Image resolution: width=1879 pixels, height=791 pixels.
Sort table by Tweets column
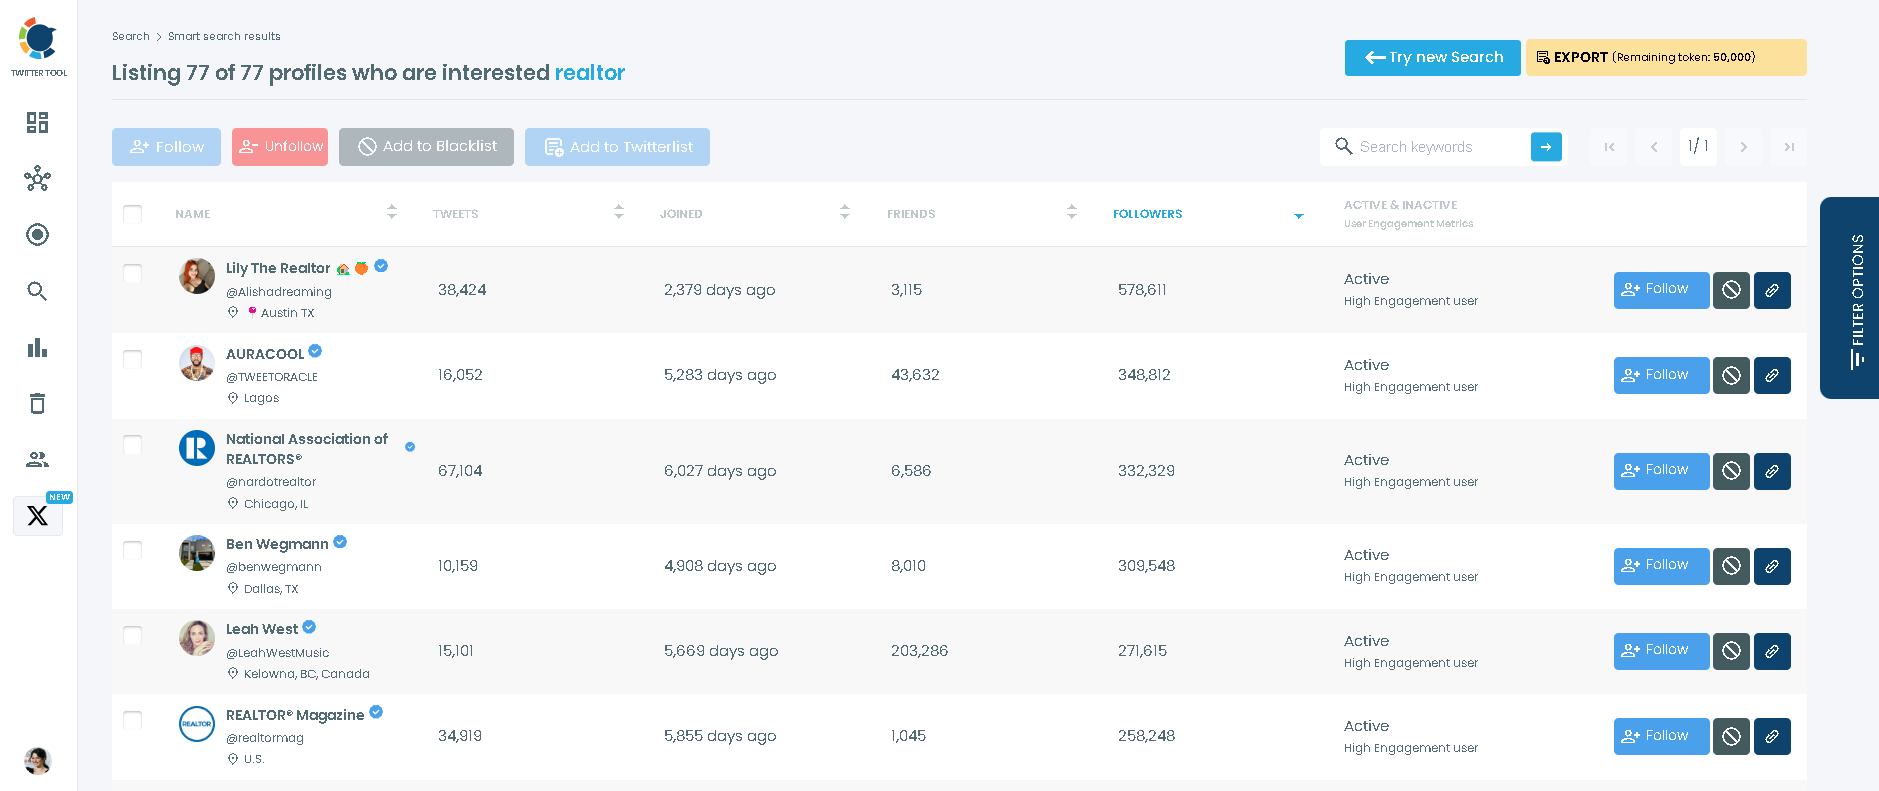pyautogui.click(x=618, y=212)
